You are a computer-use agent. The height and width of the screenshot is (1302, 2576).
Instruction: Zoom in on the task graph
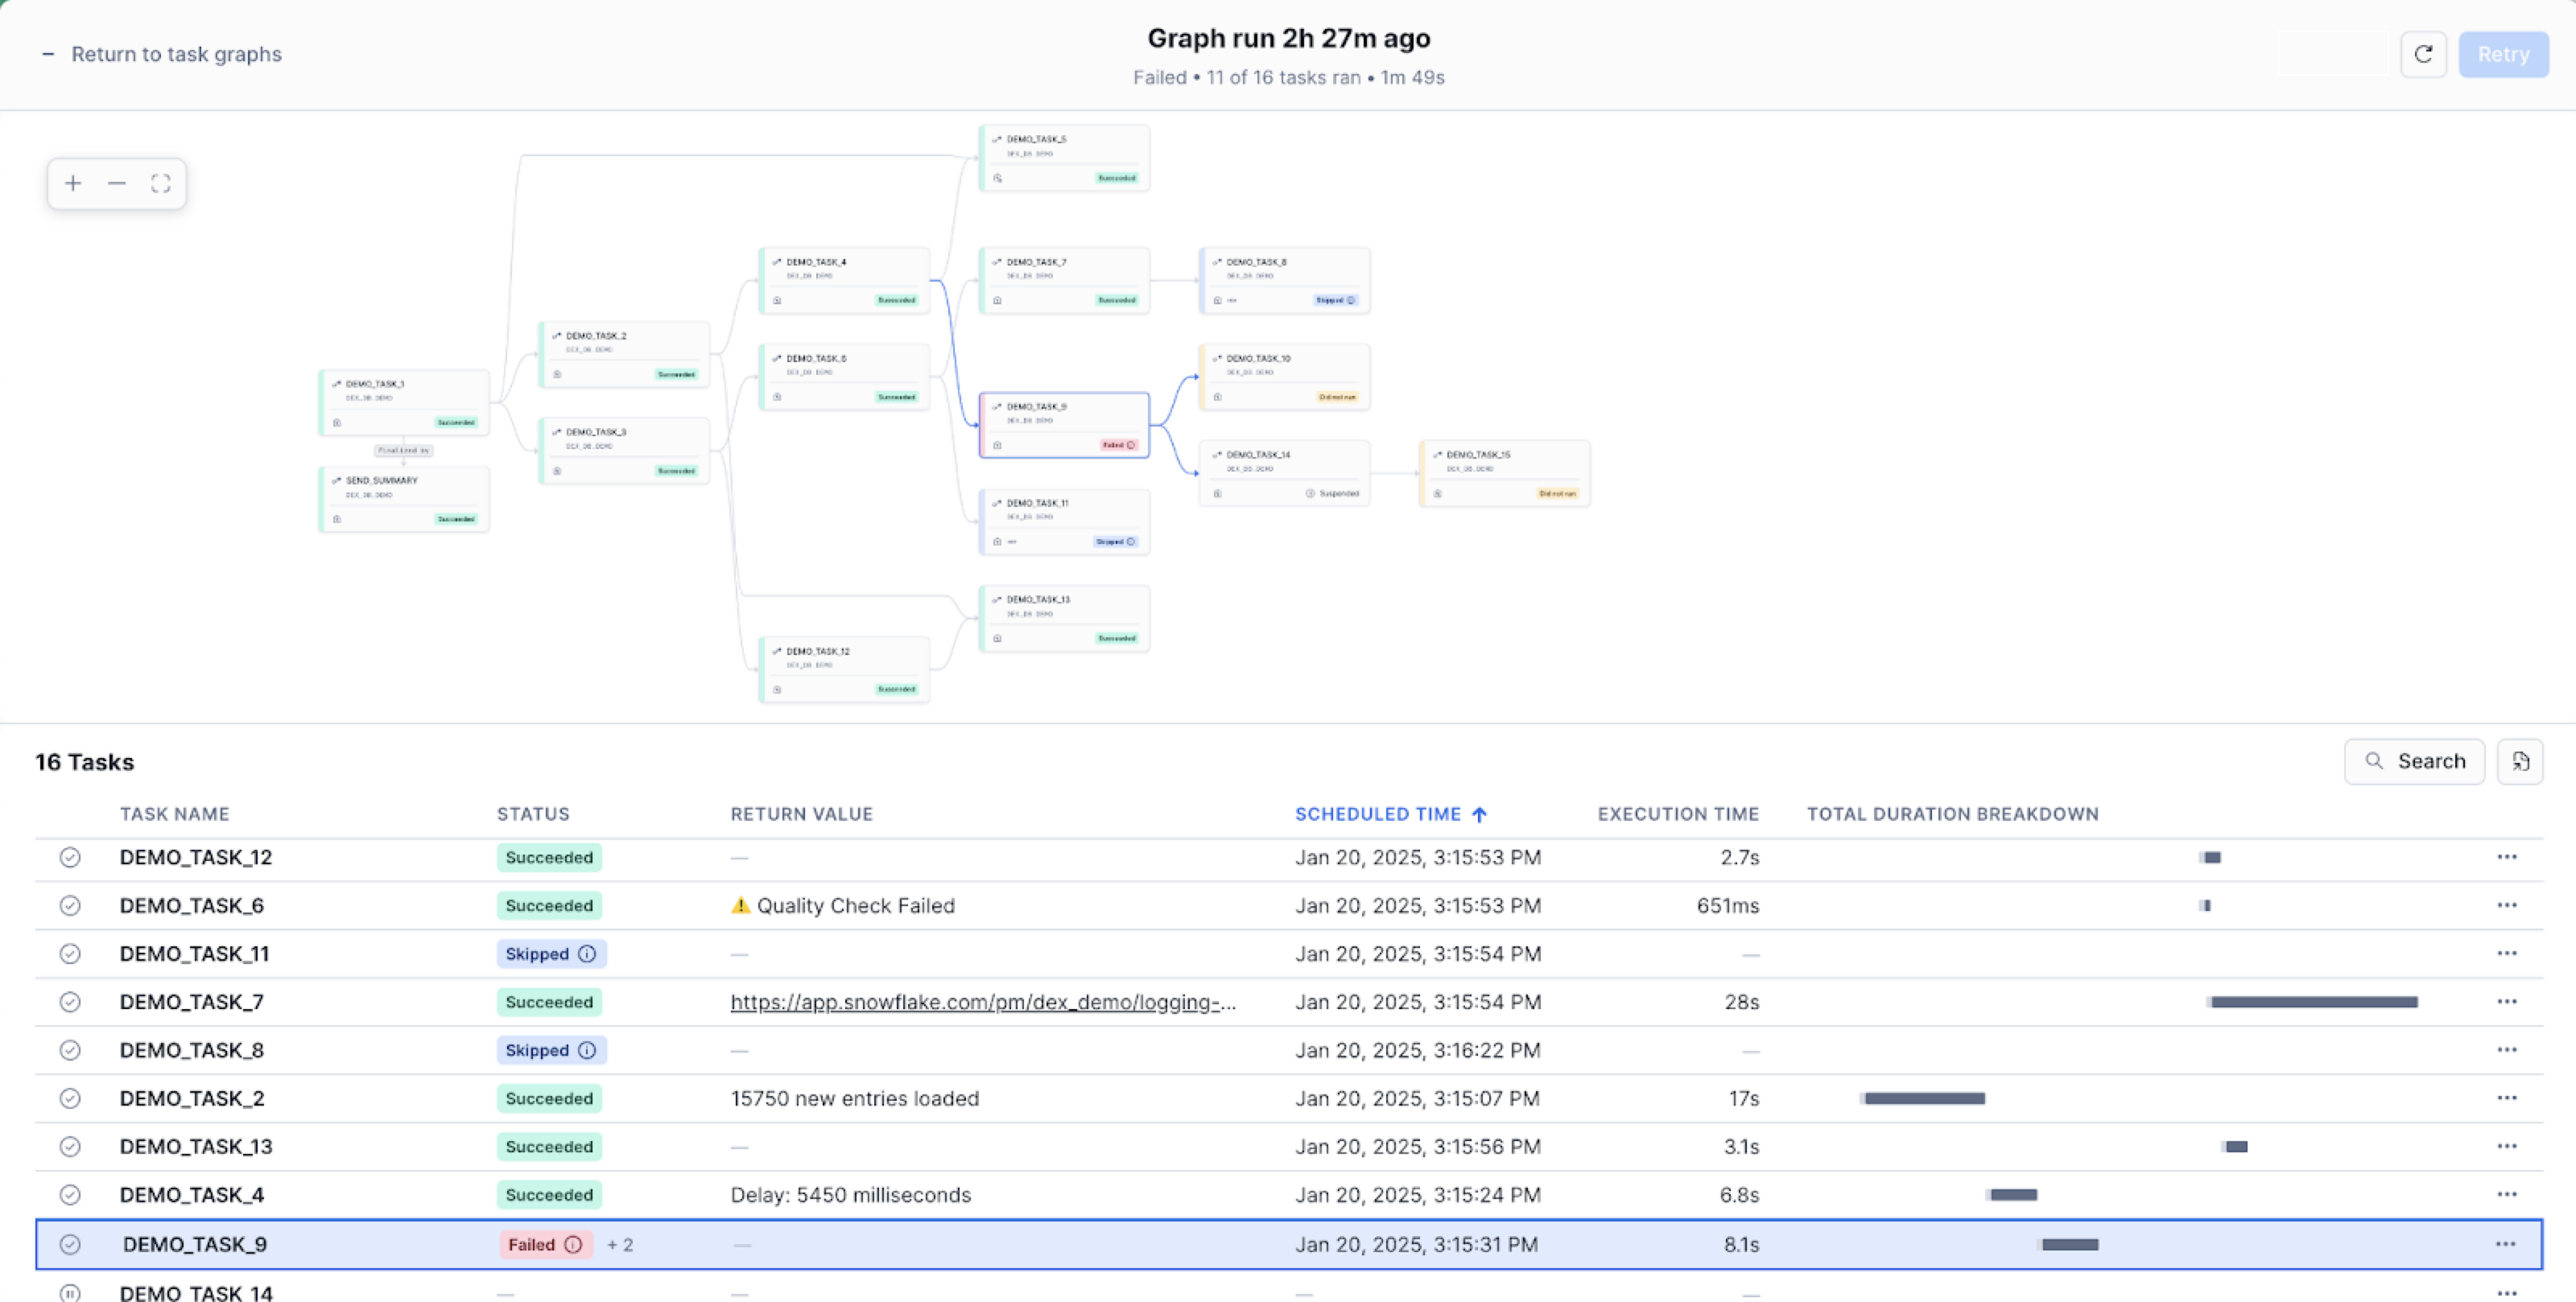(73, 184)
